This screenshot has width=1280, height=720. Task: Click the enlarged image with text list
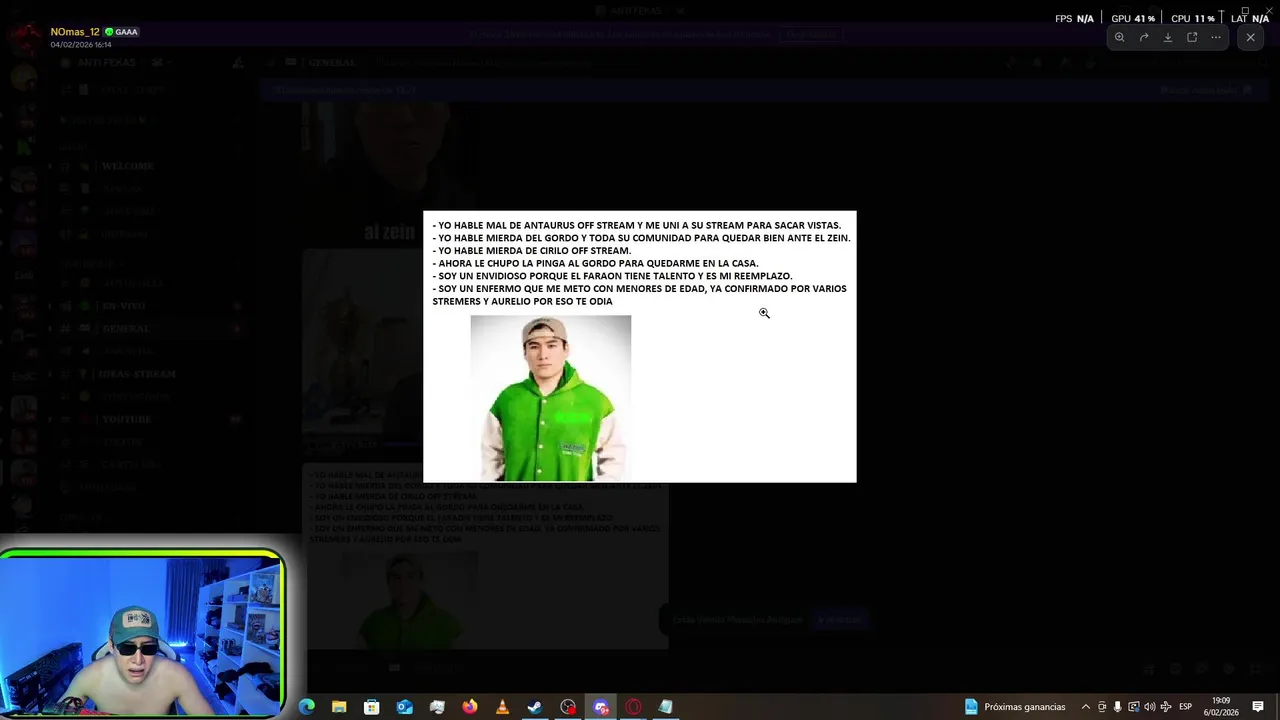pyautogui.click(x=640, y=346)
